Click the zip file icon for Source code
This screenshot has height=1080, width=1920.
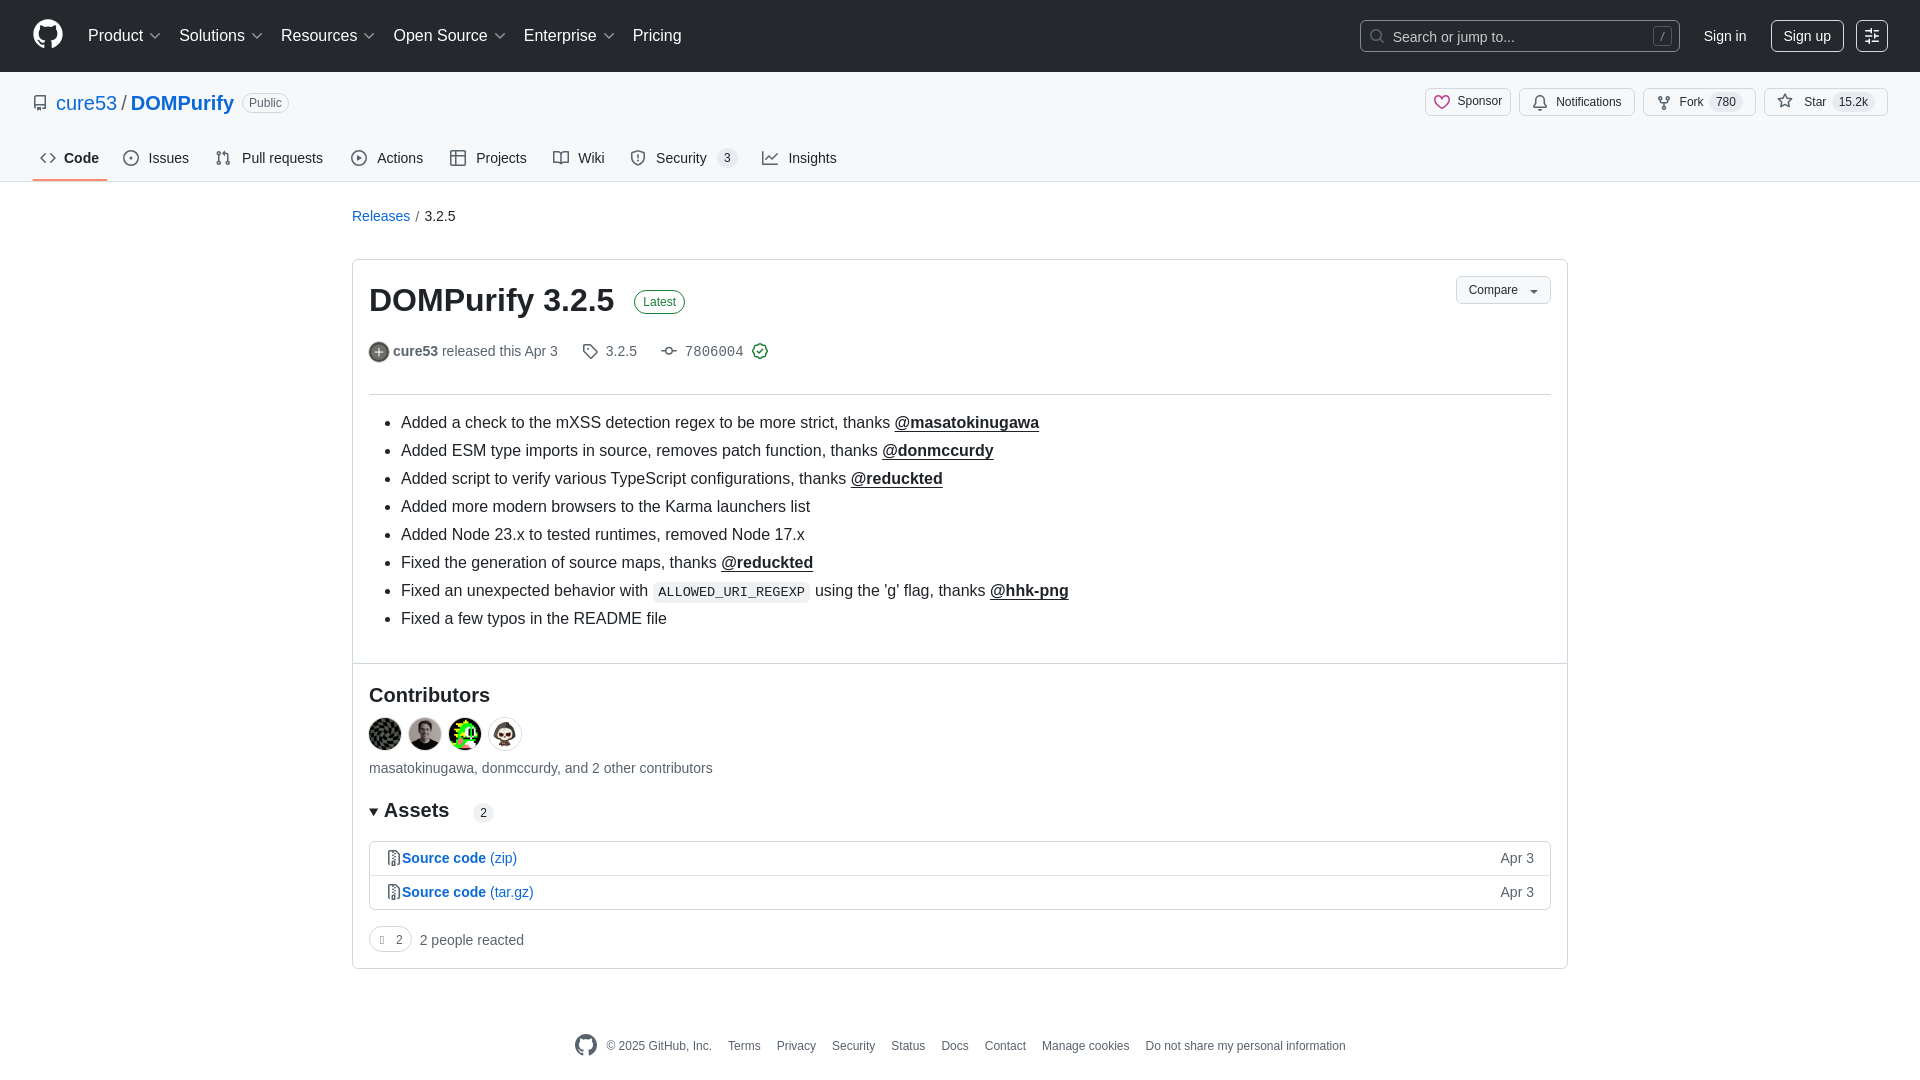[394, 858]
